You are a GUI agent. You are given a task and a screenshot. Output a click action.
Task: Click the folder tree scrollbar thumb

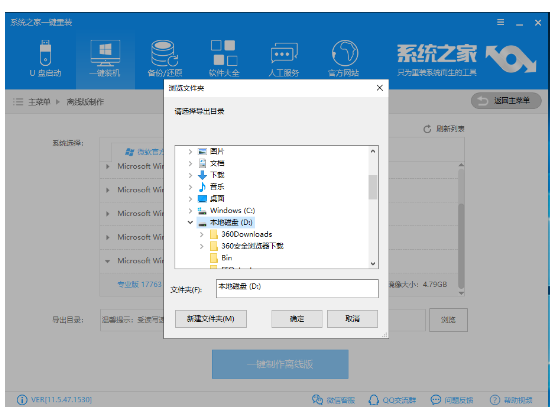373,187
